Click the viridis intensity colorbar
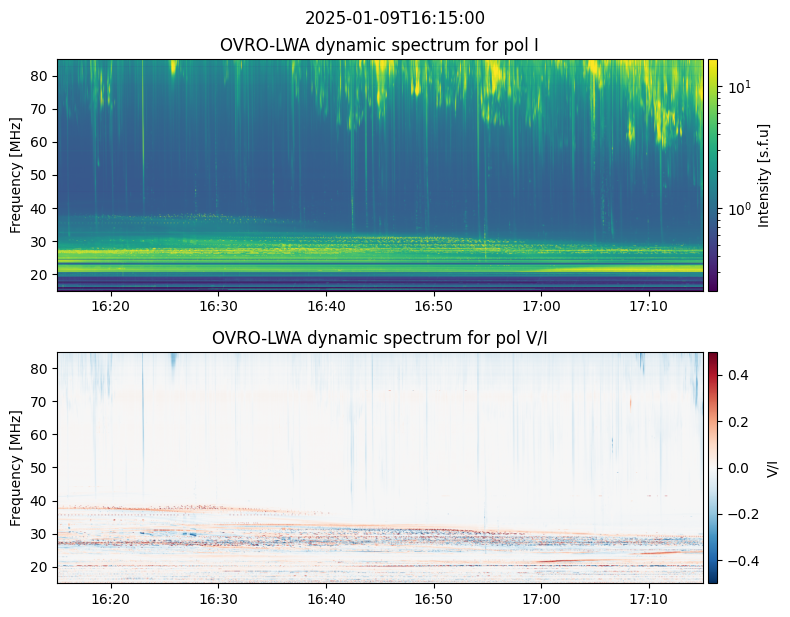 tap(713, 175)
